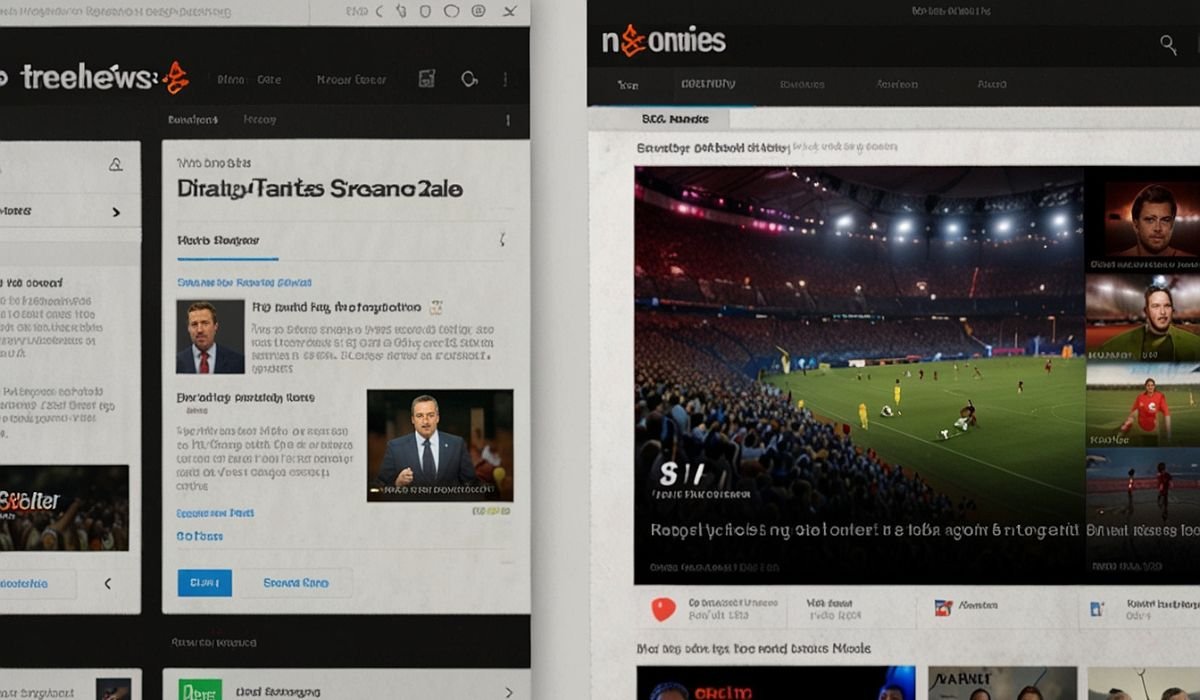Viewport: 1200px width, 700px height.
Task: Expand the left sidebar row with right chevron
Action: 116,212
